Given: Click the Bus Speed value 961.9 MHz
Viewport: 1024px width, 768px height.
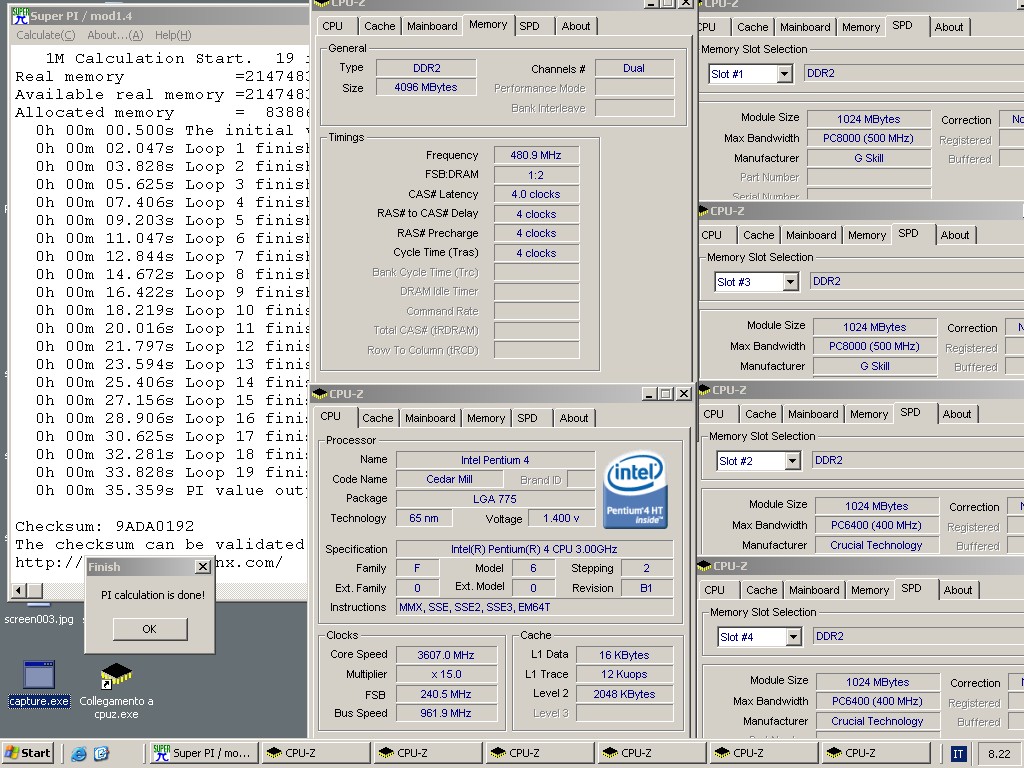Looking at the screenshot, I should [x=446, y=713].
